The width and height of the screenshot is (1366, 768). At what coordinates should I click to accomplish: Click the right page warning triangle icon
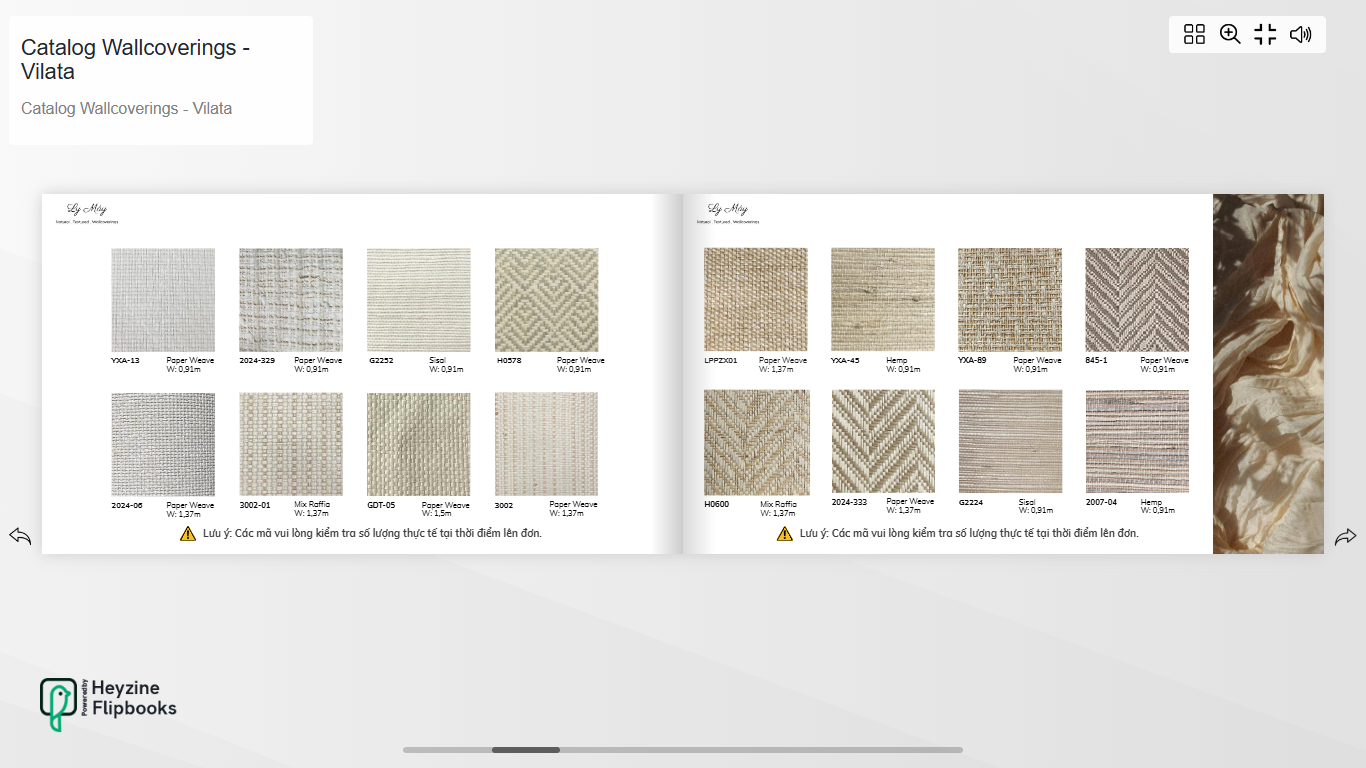[x=785, y=534]
